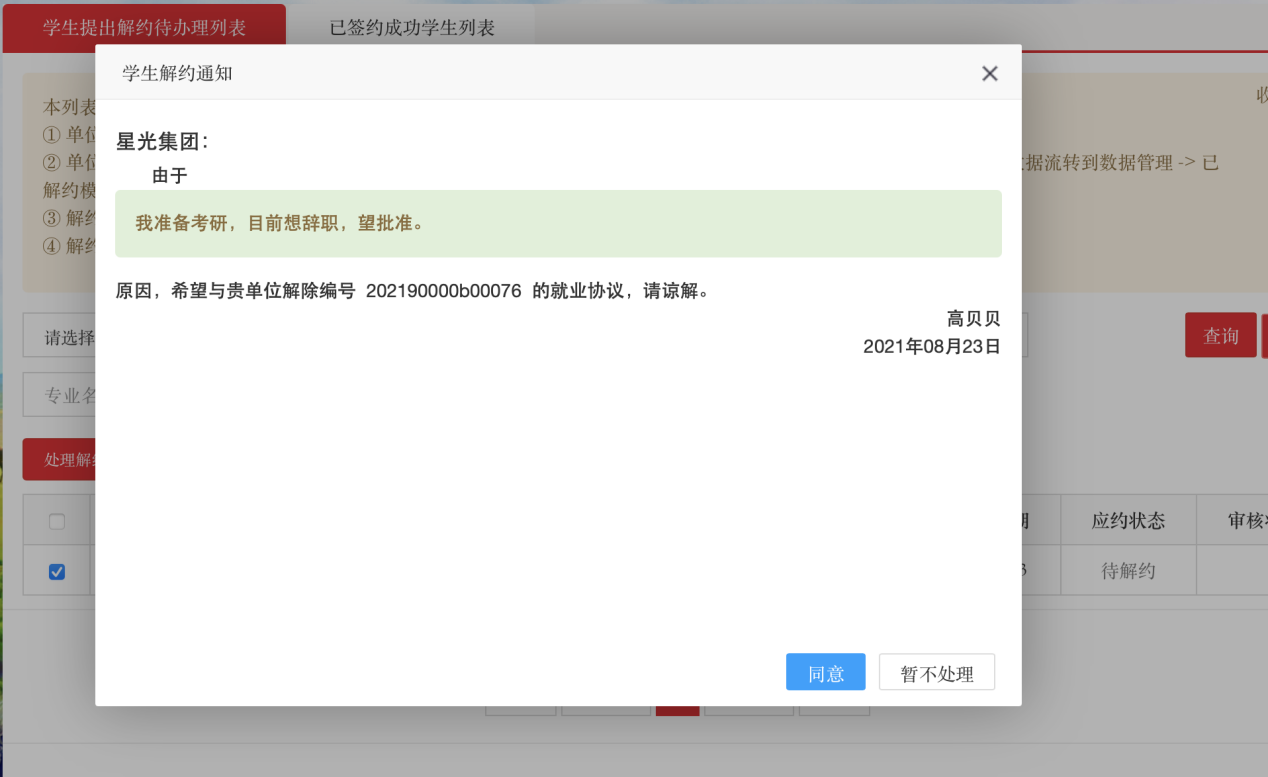Image resolution: width=1268 pixels, height=777 pixels.
Task: Click the blue 同意 button
Action: point(825,673)
